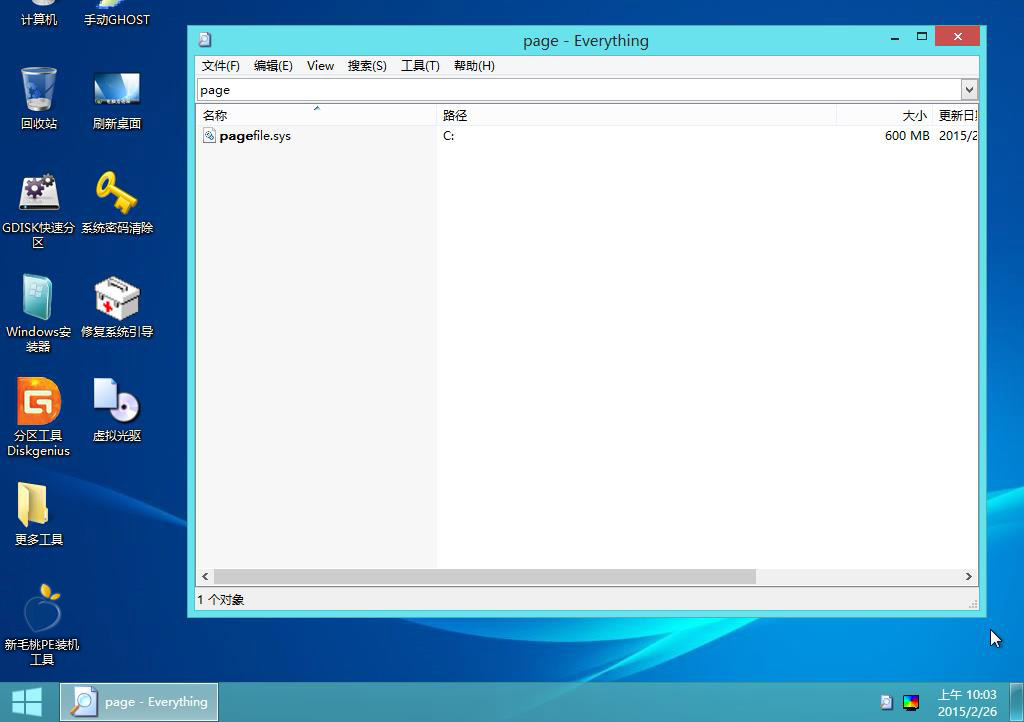Click the 1 个对象 status bar text
Screen dimensions: 1024x722
pyautogui.click(x=221, y=599)
